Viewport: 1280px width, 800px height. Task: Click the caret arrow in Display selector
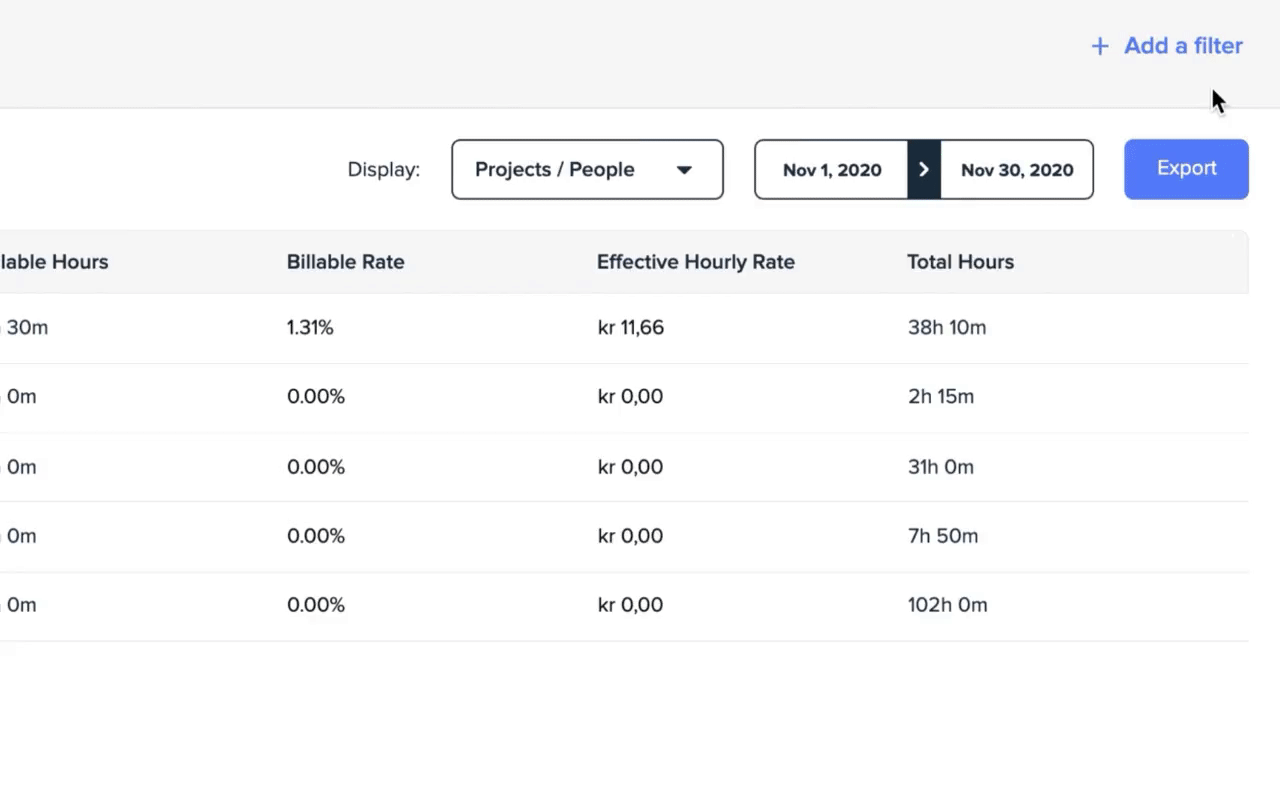coord(684,170)
